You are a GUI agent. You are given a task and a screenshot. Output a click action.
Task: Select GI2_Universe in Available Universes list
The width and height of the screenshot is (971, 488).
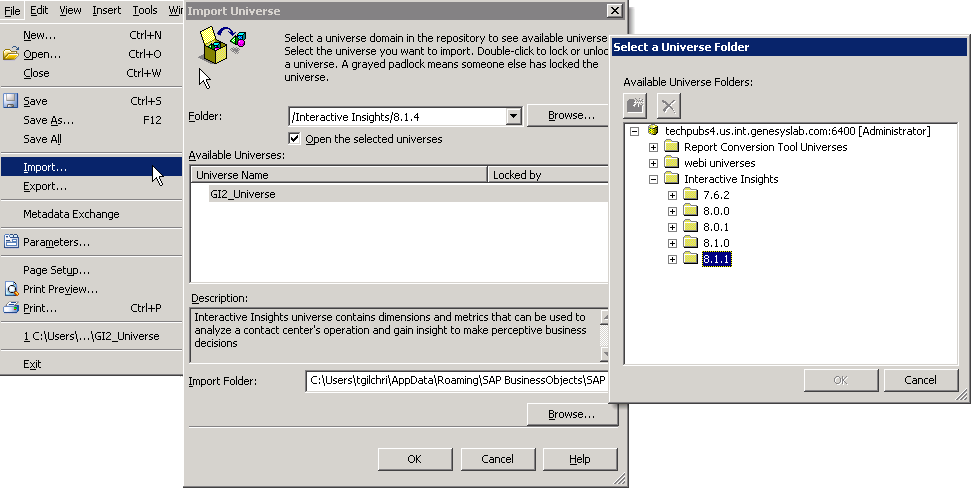[x=242, y=194]
